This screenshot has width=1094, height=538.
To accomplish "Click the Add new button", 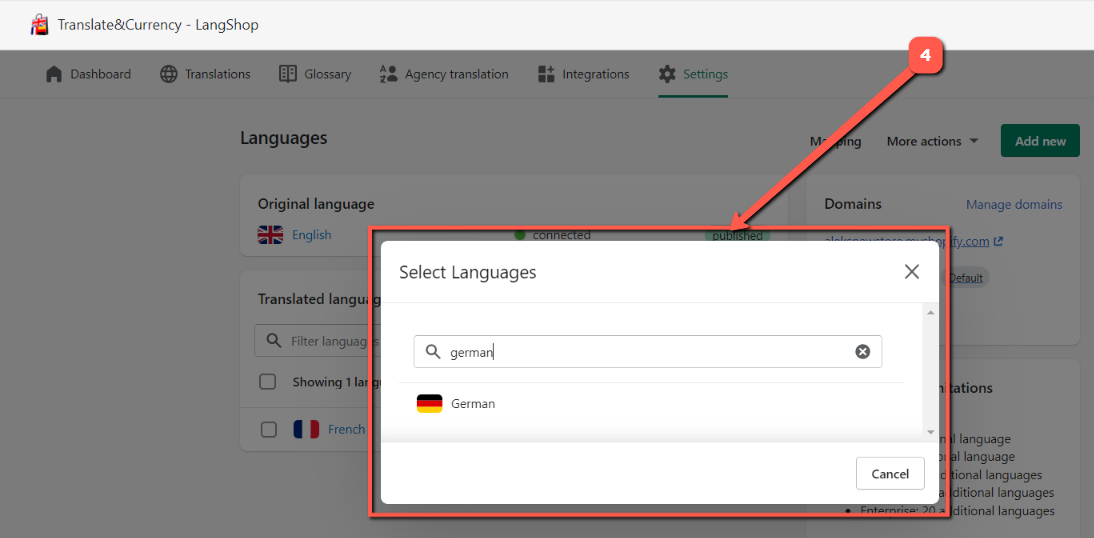I will (x=1040, y=141).
